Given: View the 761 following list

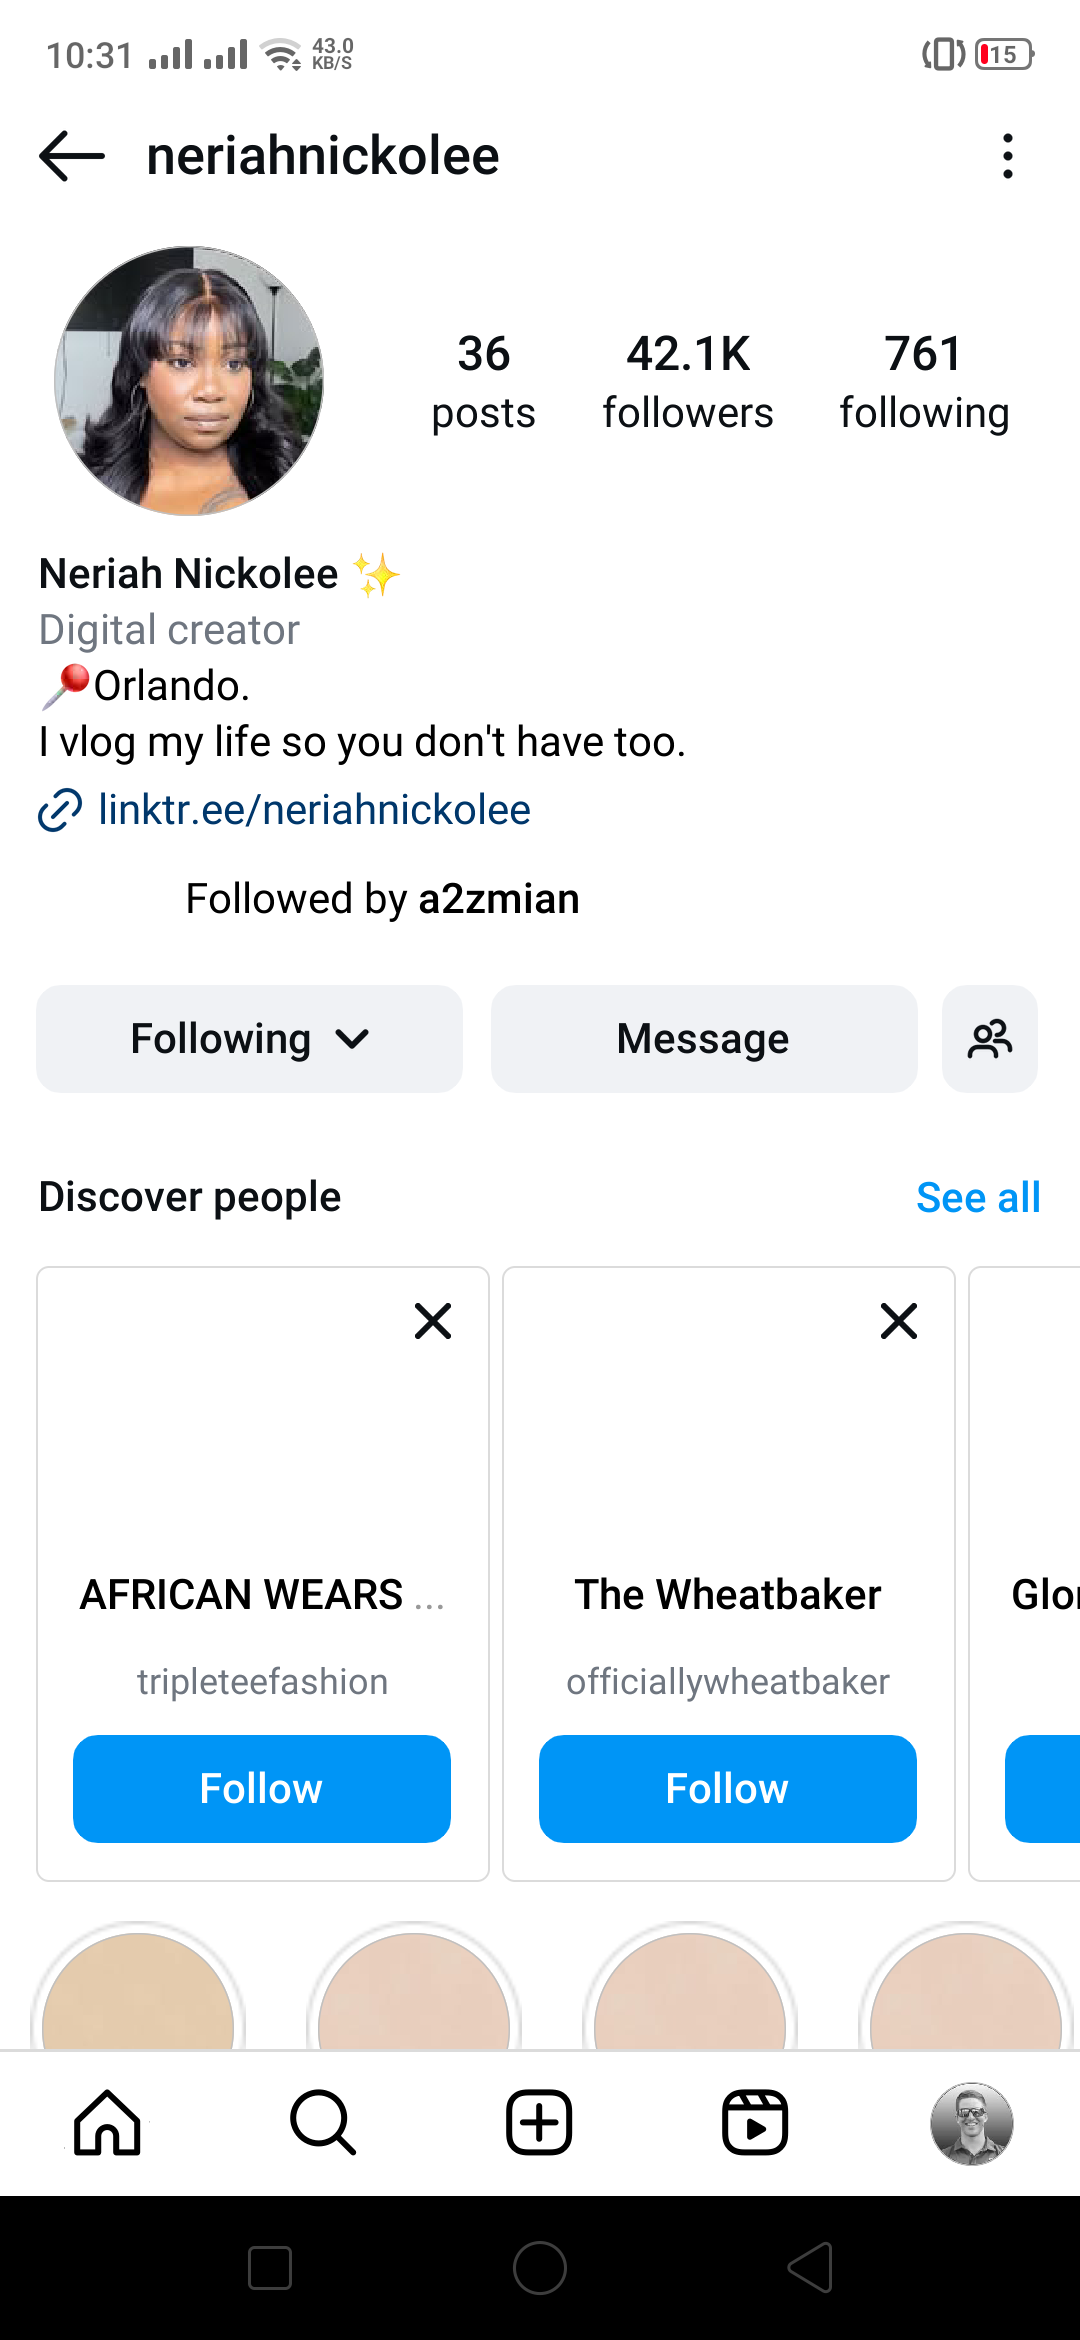Looking at the screenshot, I should click(924, 382).
